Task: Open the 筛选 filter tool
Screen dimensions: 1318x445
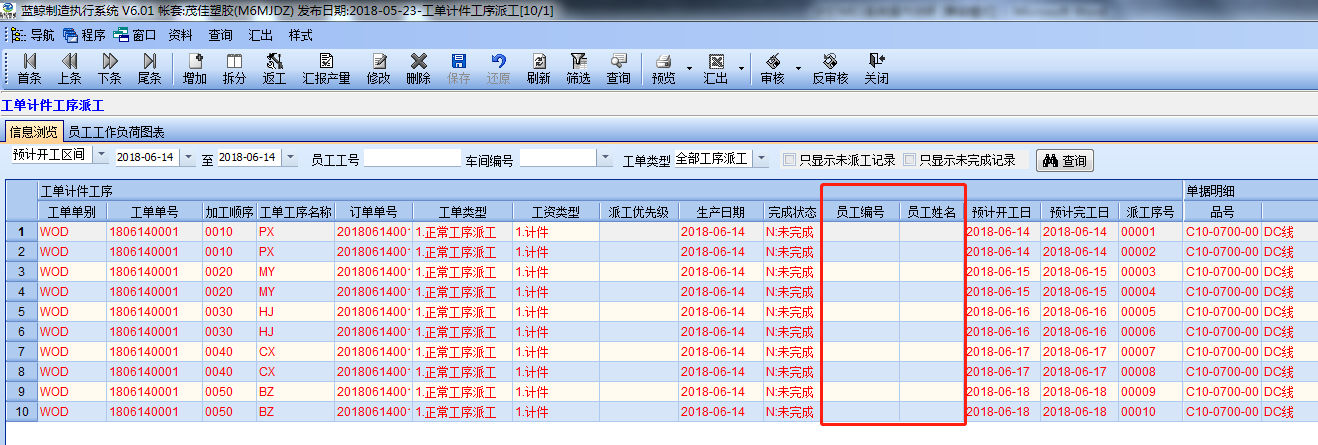Action: tap(578, 68)
